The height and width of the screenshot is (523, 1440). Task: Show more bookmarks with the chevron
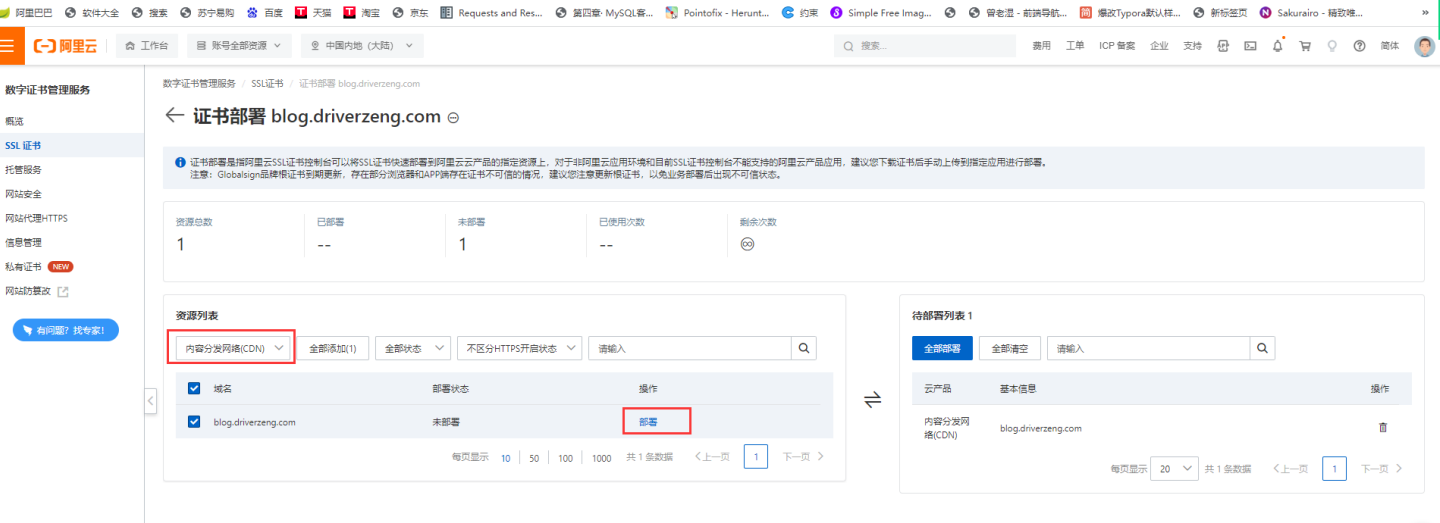click(x=1425, y=13)
